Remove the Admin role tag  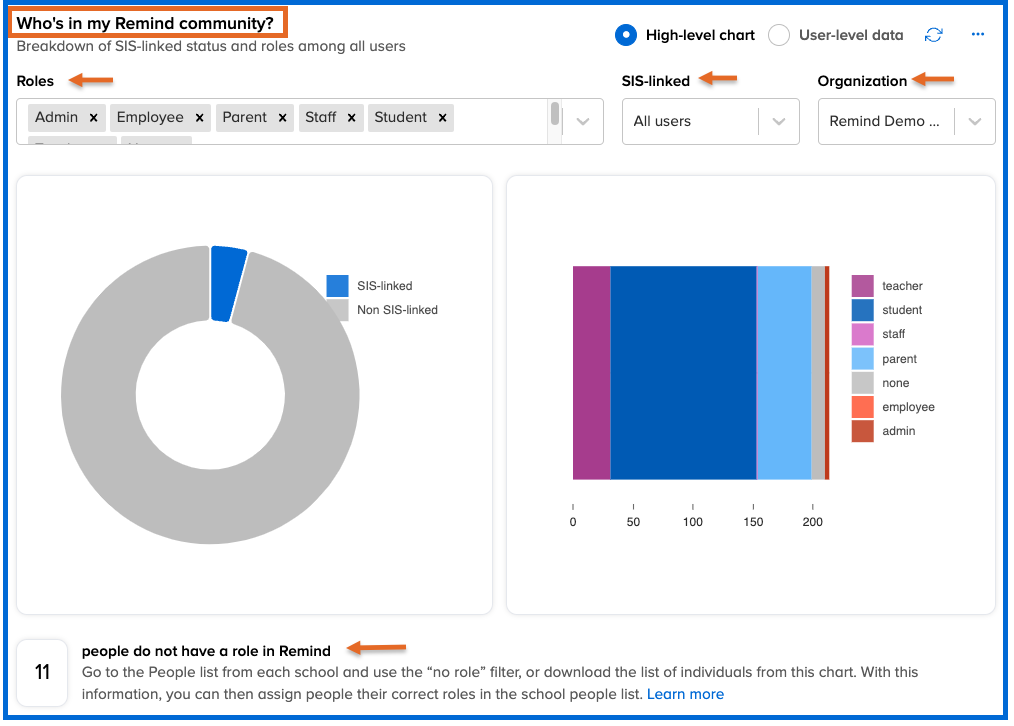(x=94, y=118)
